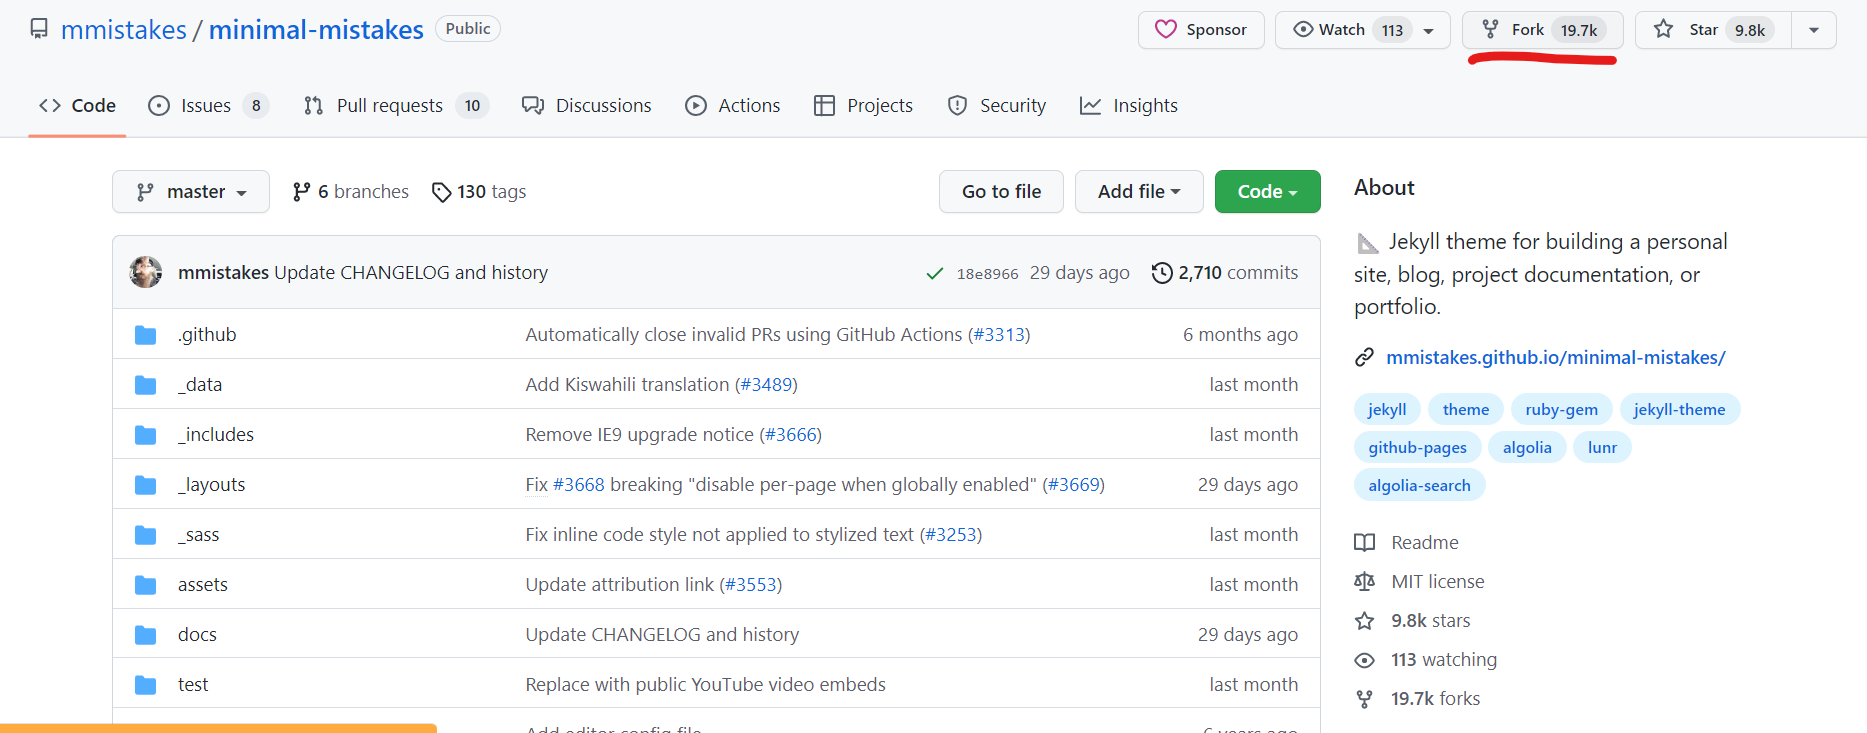Click the folder icon for assets

[x=146, y=585]
